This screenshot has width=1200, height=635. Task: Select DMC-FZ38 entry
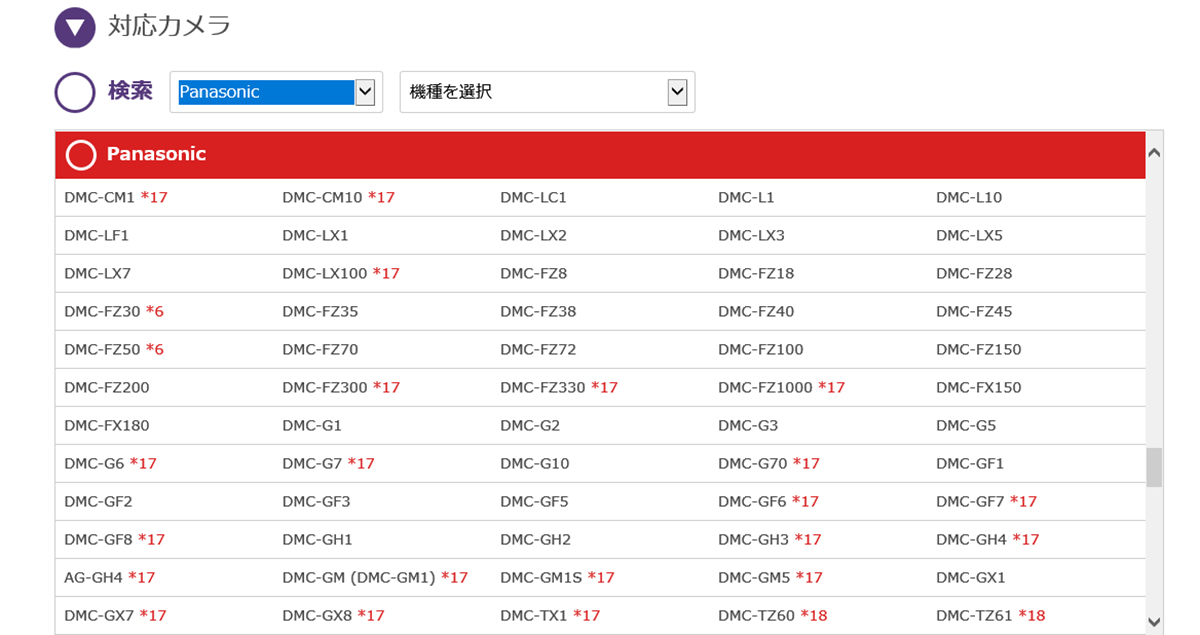click(538, 312)
